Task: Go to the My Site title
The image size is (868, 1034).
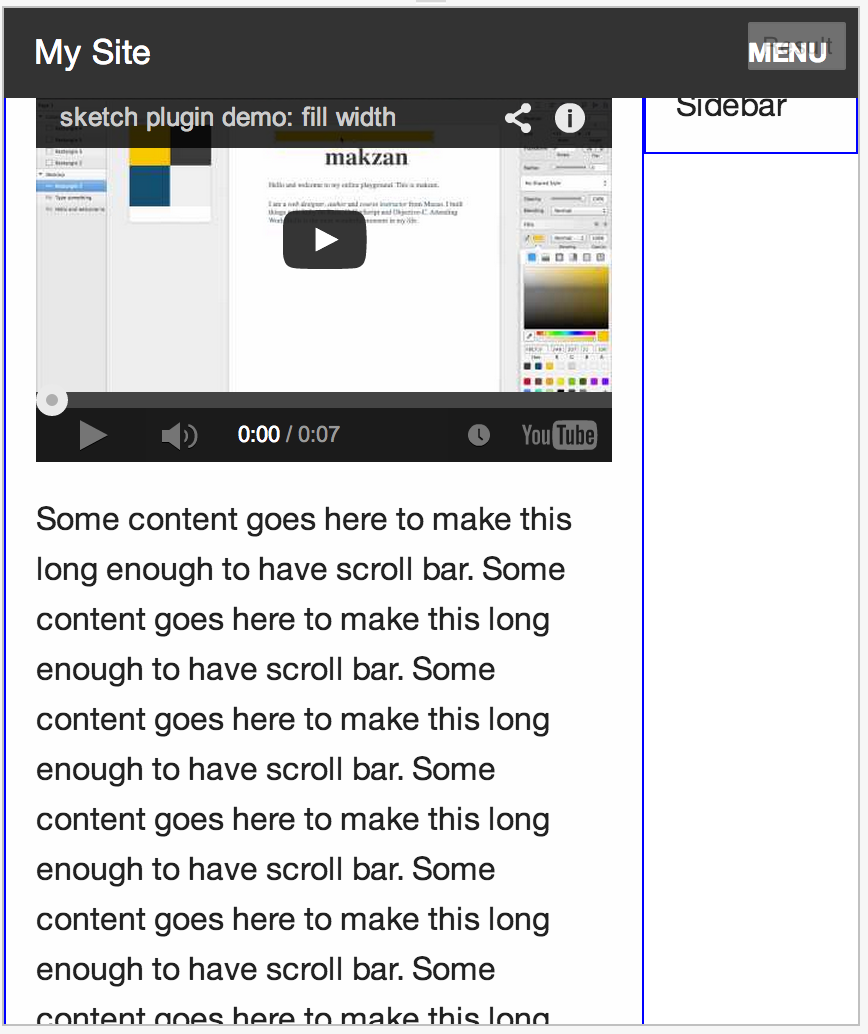Action: pos(92,52)
